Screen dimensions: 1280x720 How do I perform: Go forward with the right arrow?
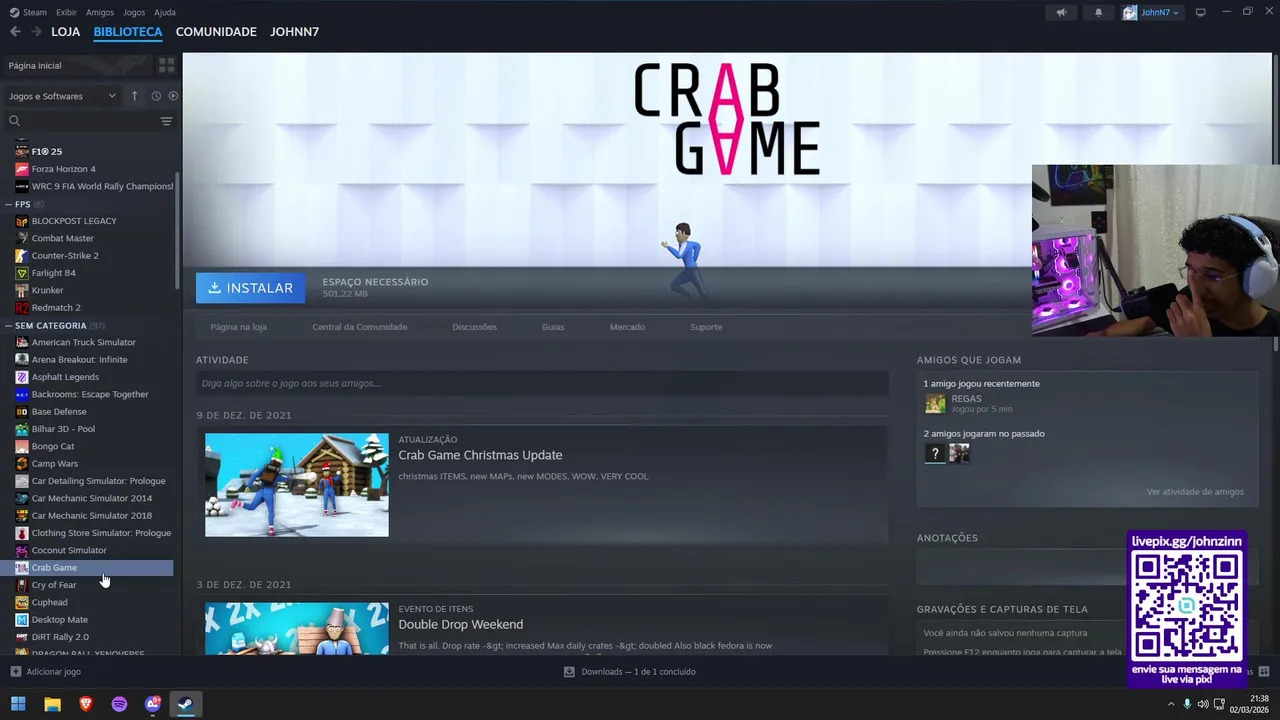(36, 32)
